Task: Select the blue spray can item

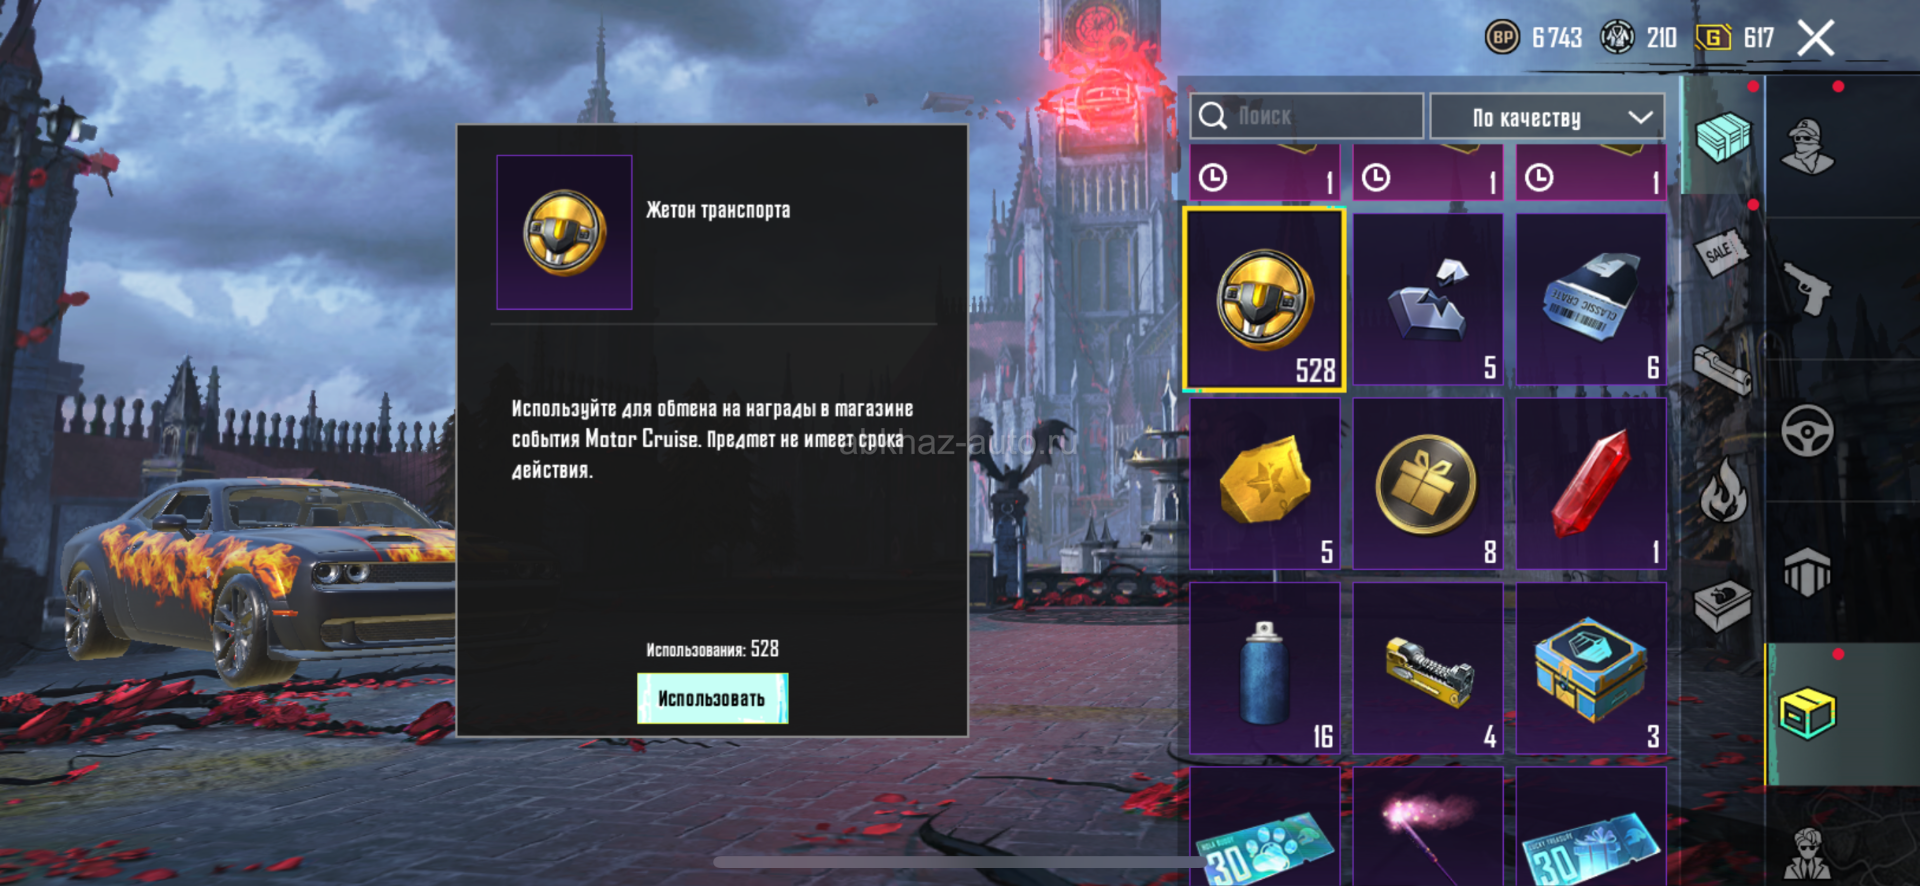Action: (1265, 668)
